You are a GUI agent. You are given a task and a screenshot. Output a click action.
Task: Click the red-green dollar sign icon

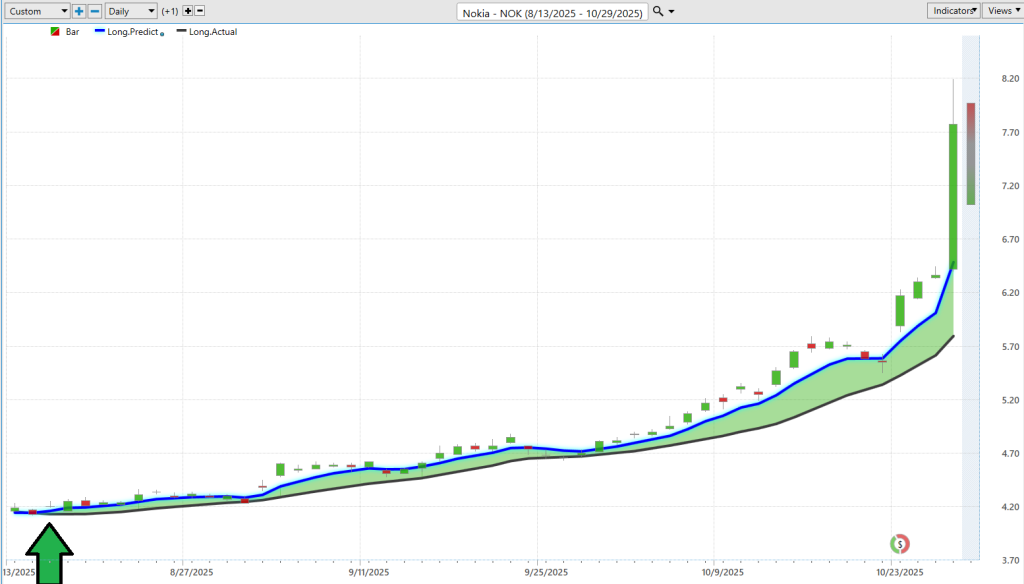[899, 544]
